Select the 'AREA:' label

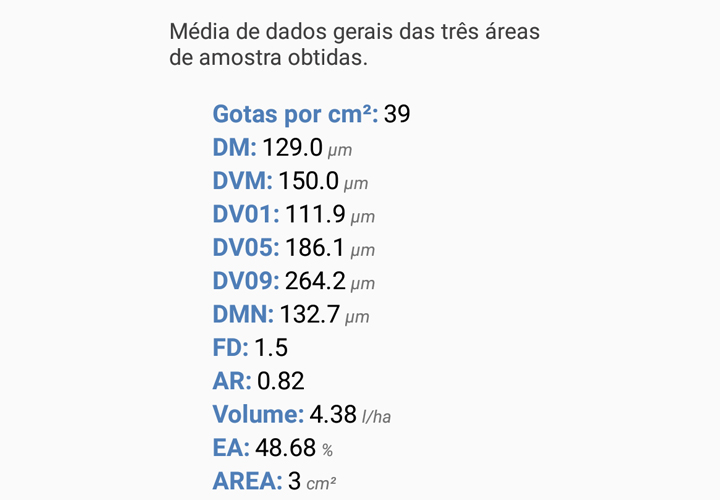pos(248,481)
